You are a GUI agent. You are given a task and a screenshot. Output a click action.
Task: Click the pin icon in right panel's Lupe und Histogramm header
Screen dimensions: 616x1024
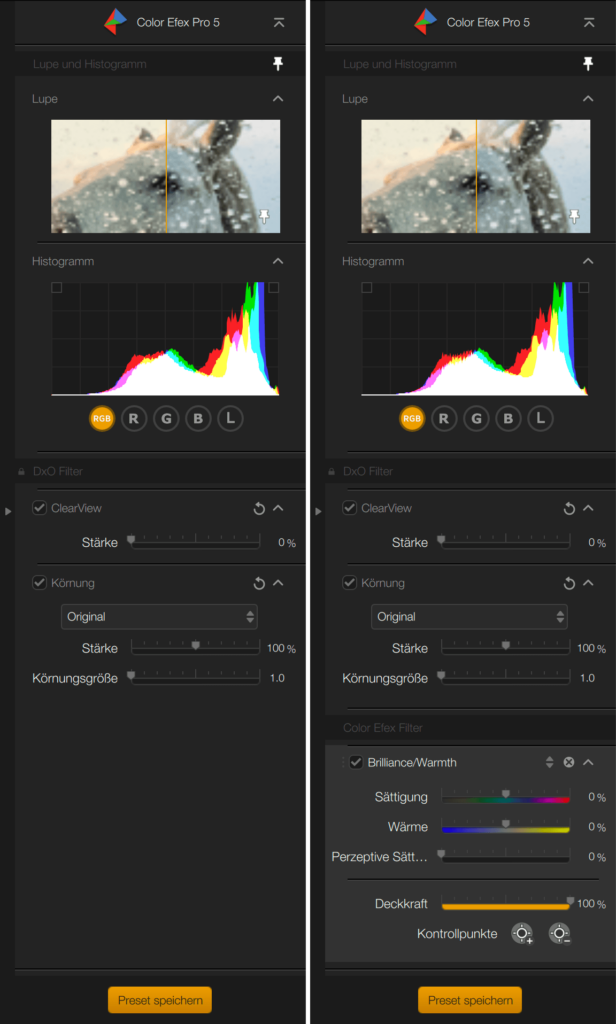[589, 63]
